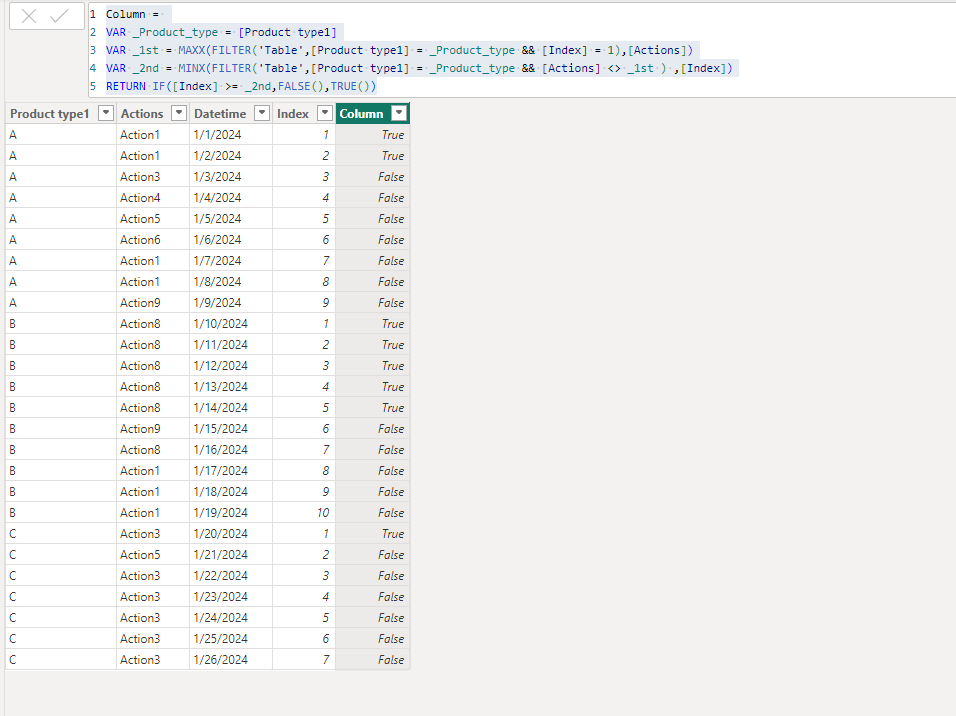Select the Product type1 column header
This screenshot has height=716, width=956.
coord(50,113)
